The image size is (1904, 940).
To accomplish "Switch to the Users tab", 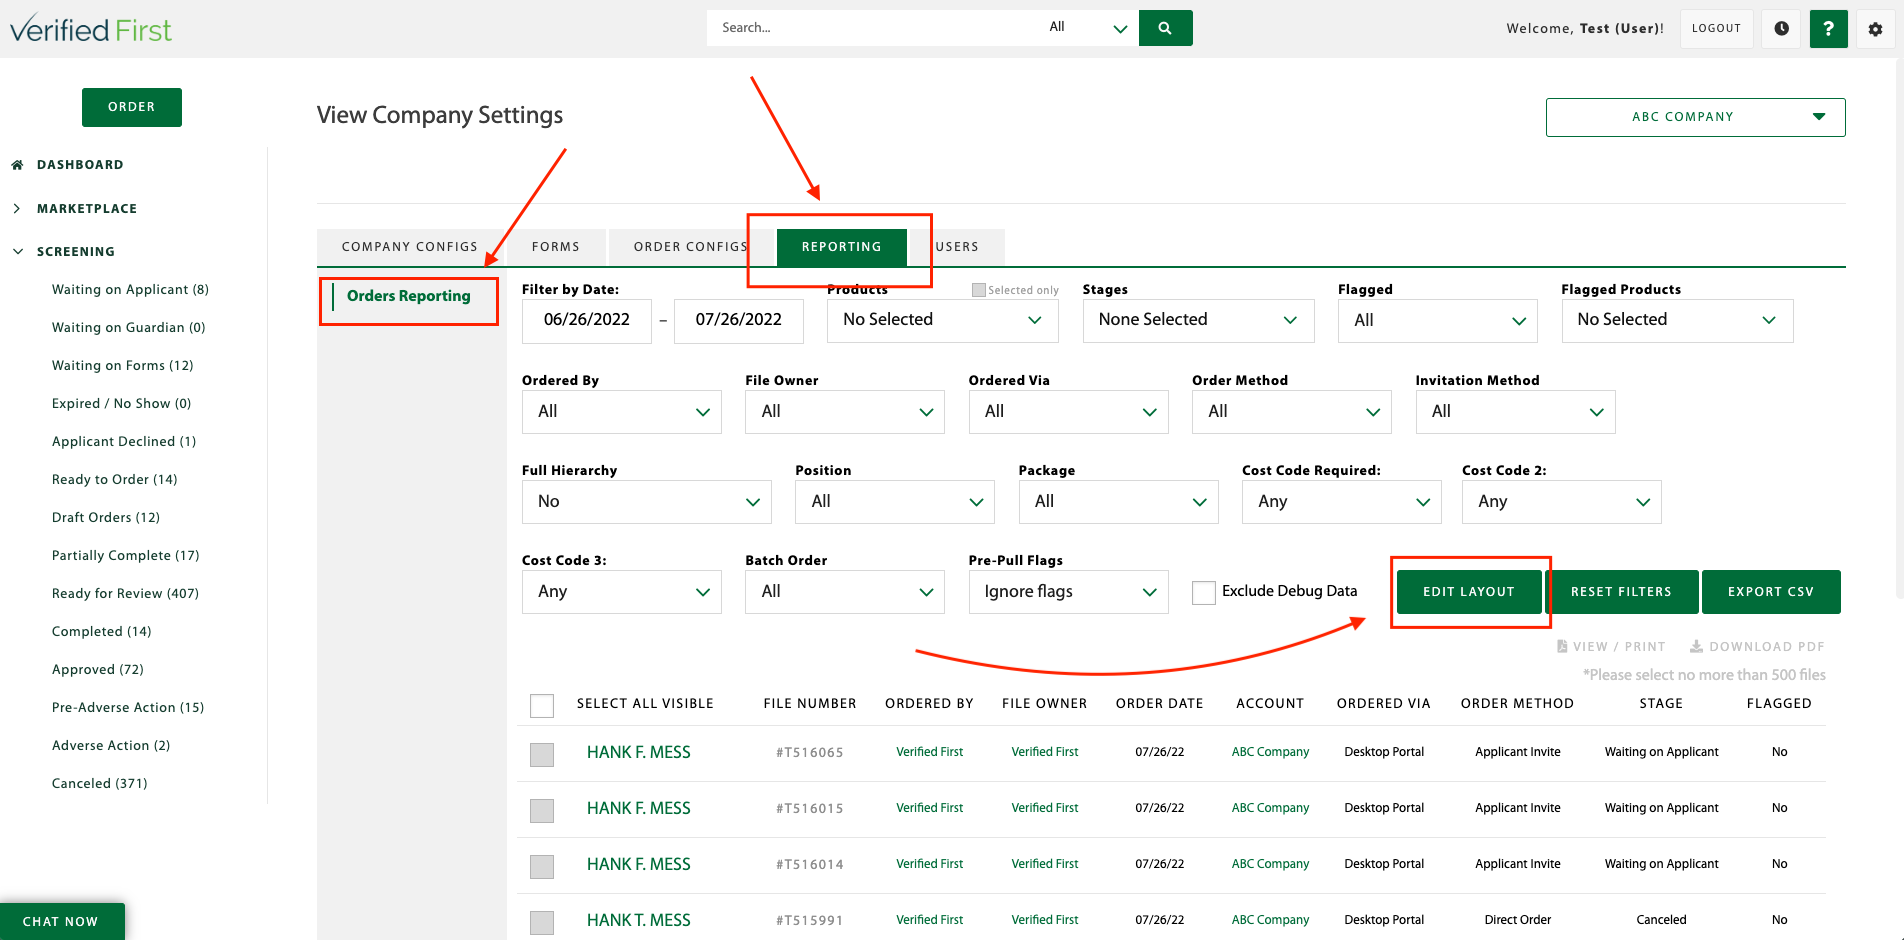I will [x=957, y=247].
